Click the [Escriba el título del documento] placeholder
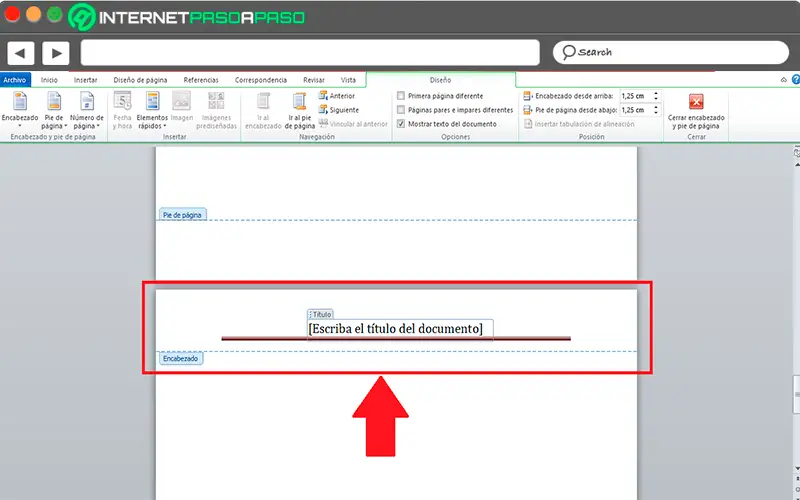Viewport: 800px width, 500px height. (395, 329)
